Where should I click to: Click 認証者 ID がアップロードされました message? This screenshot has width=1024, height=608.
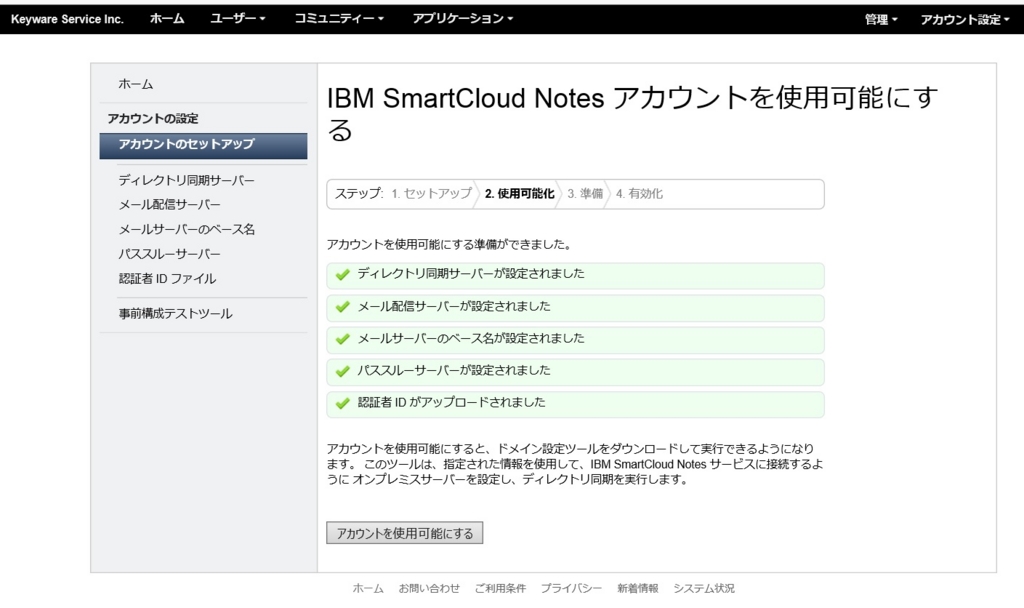[451, 402]
